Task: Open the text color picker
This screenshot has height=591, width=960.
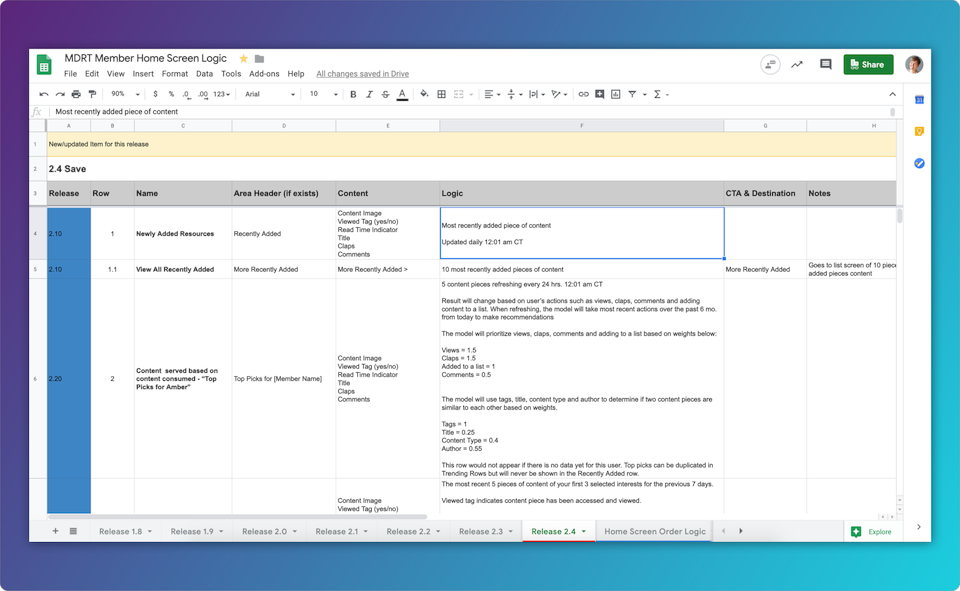Action: [402, 94]
